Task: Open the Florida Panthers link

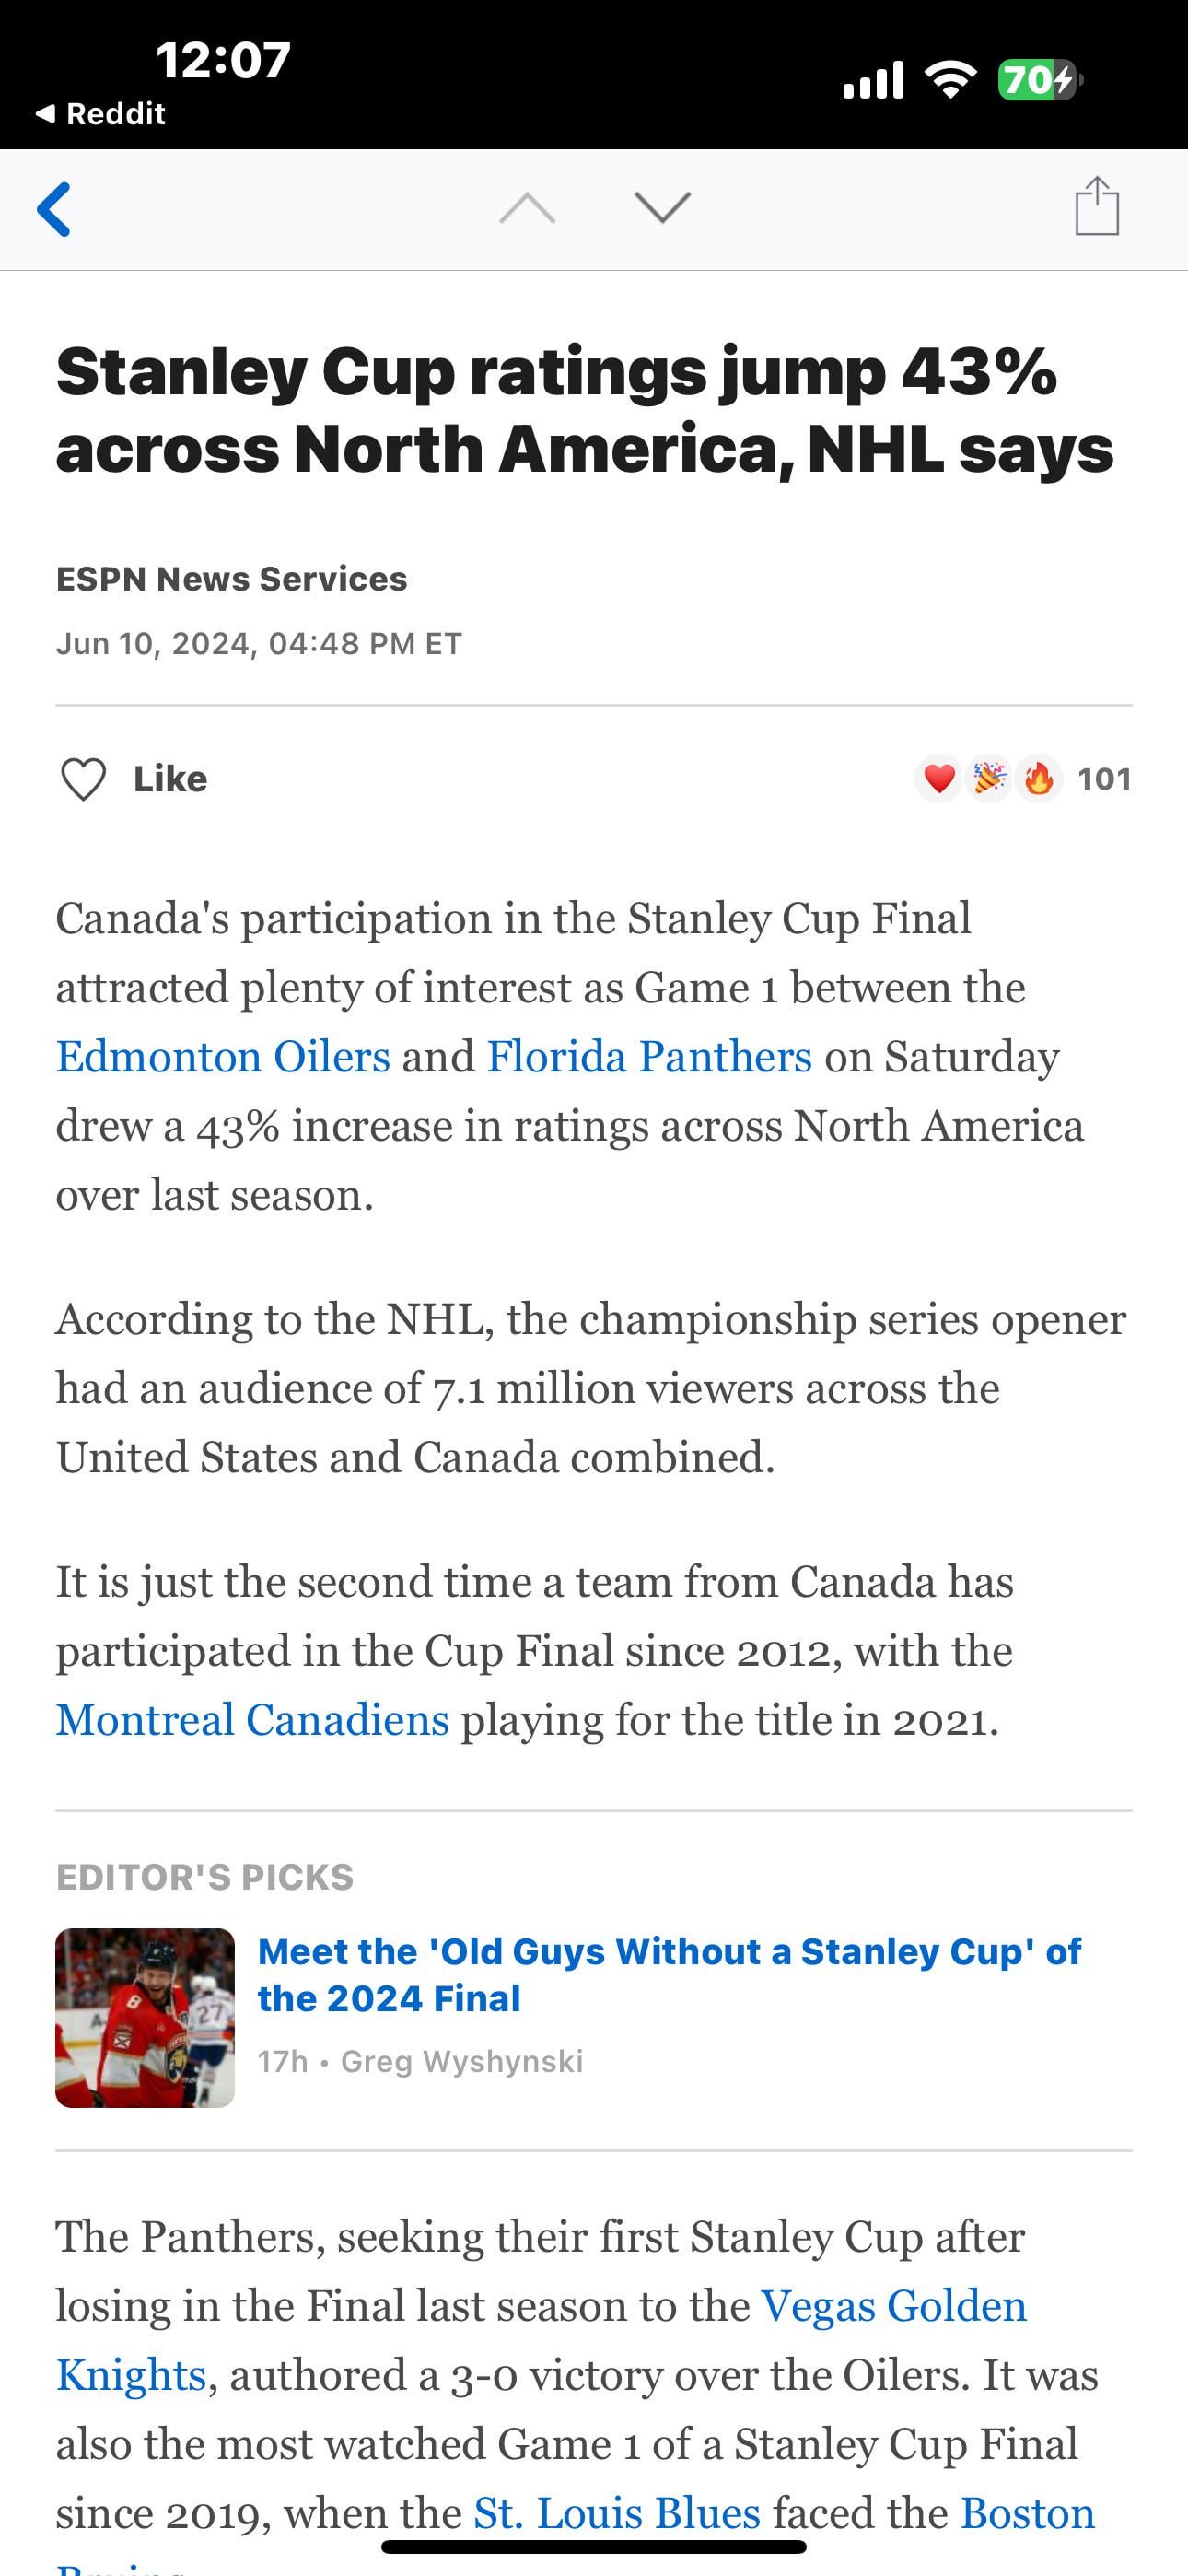Action: (649, 1057)
